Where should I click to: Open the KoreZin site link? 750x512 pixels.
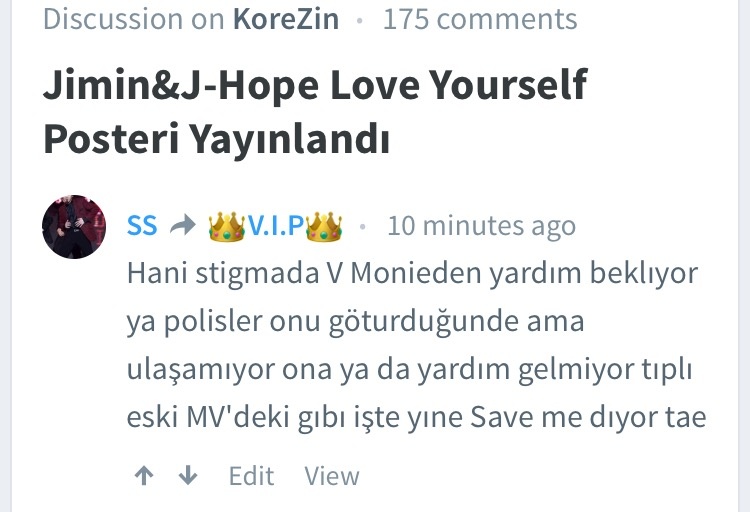coord(286,19)
